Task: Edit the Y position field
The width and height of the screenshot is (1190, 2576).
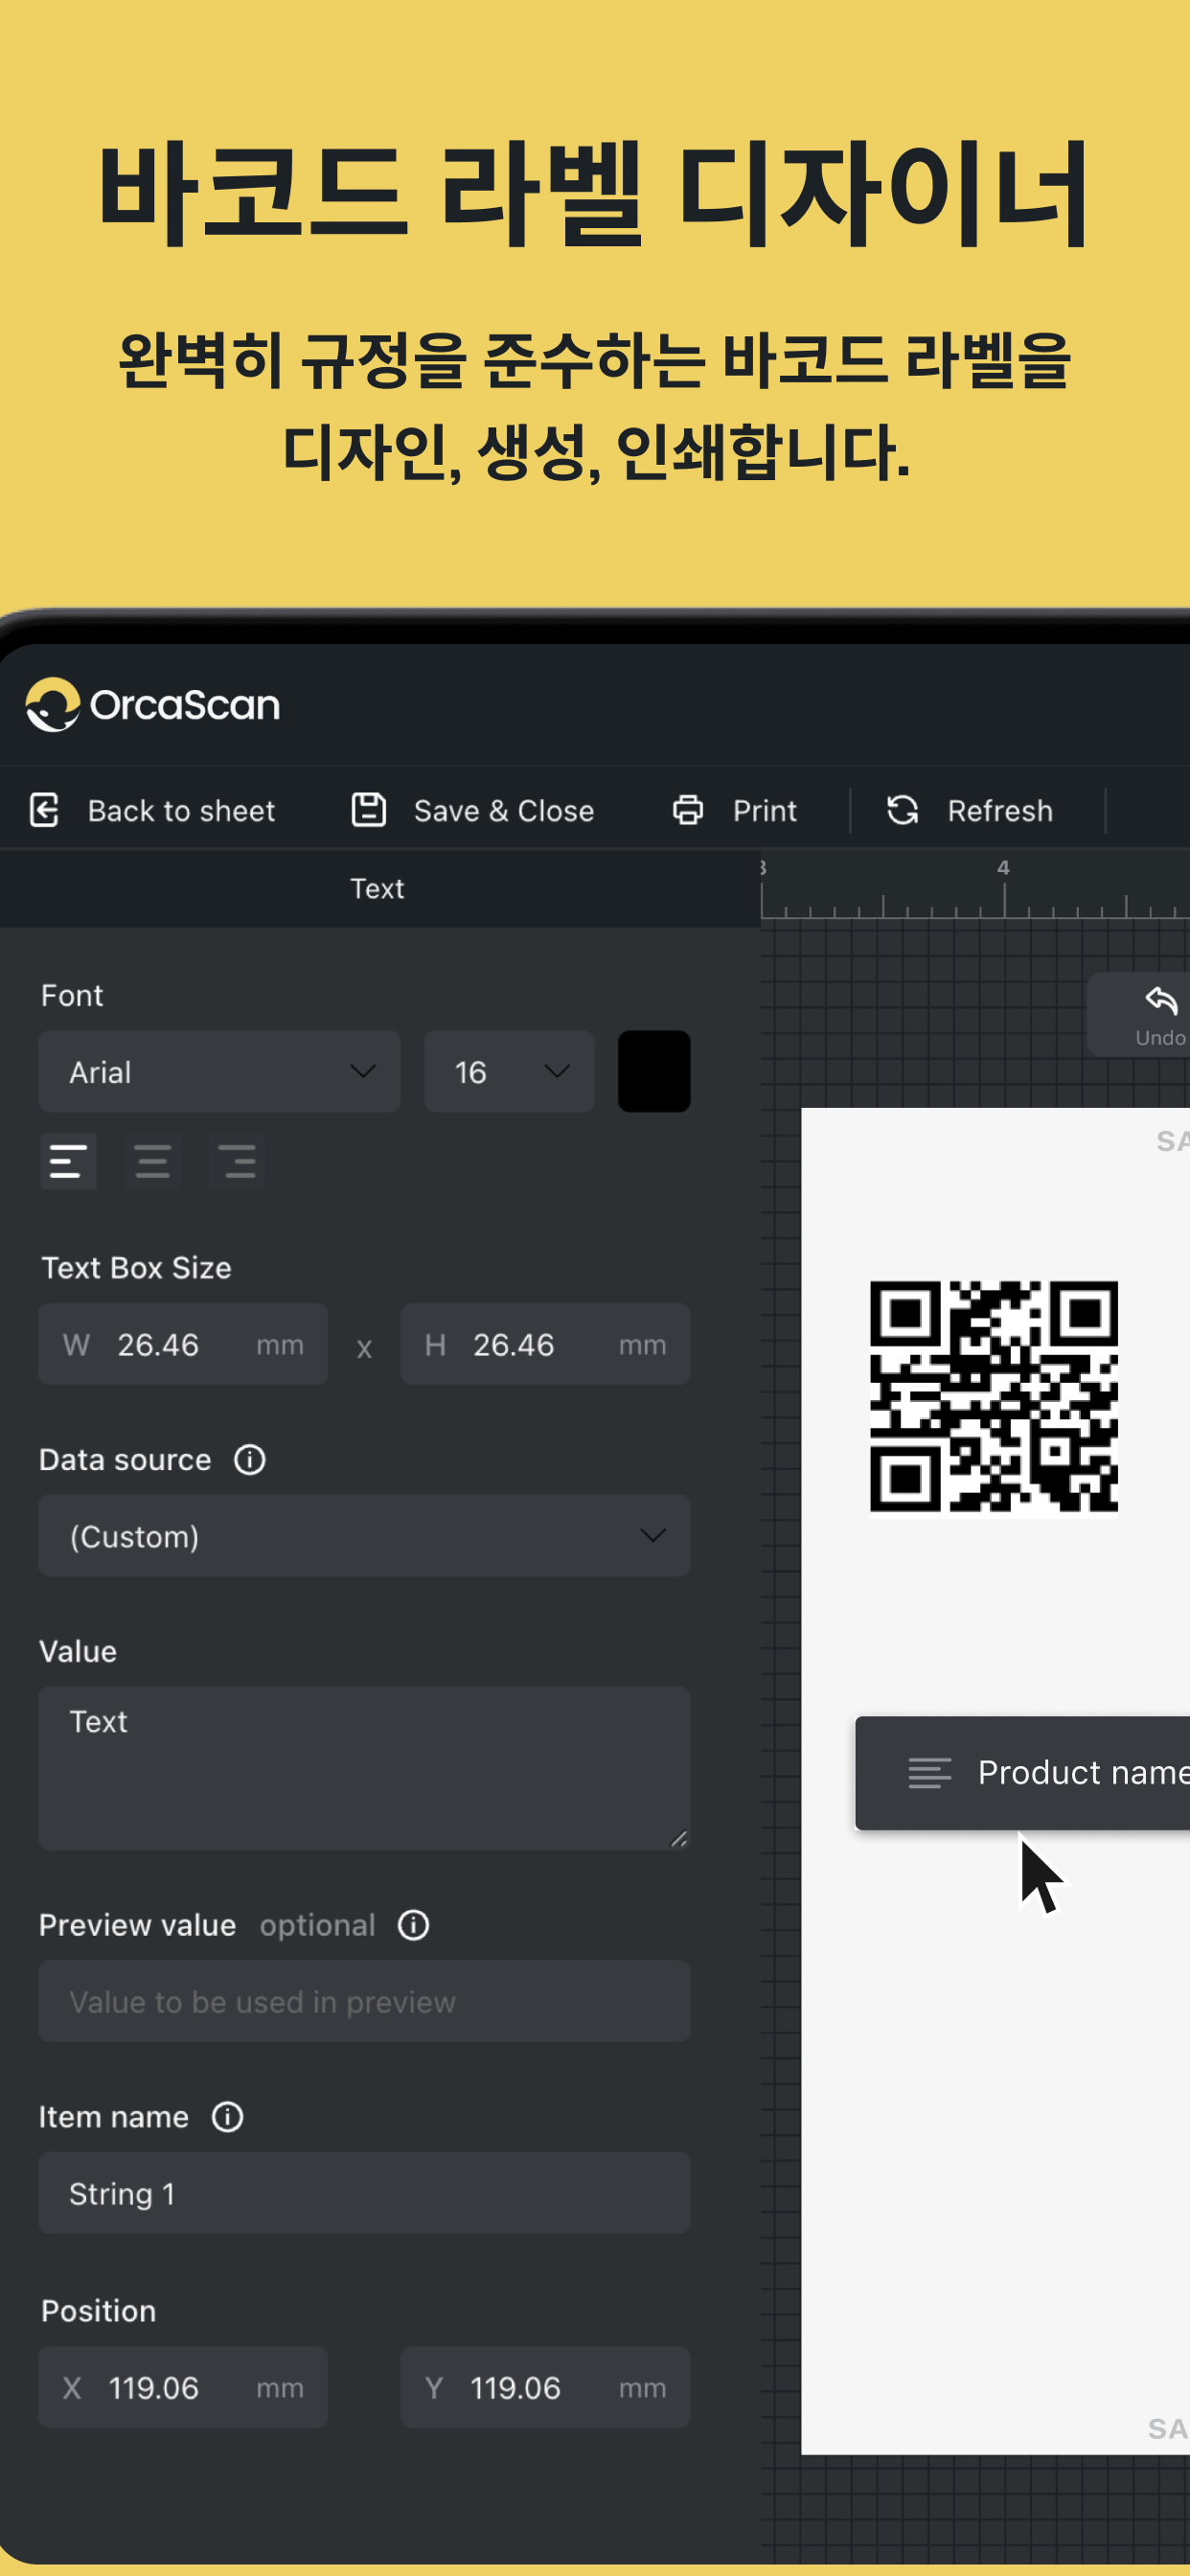Action: click(x=546, y=2387)
